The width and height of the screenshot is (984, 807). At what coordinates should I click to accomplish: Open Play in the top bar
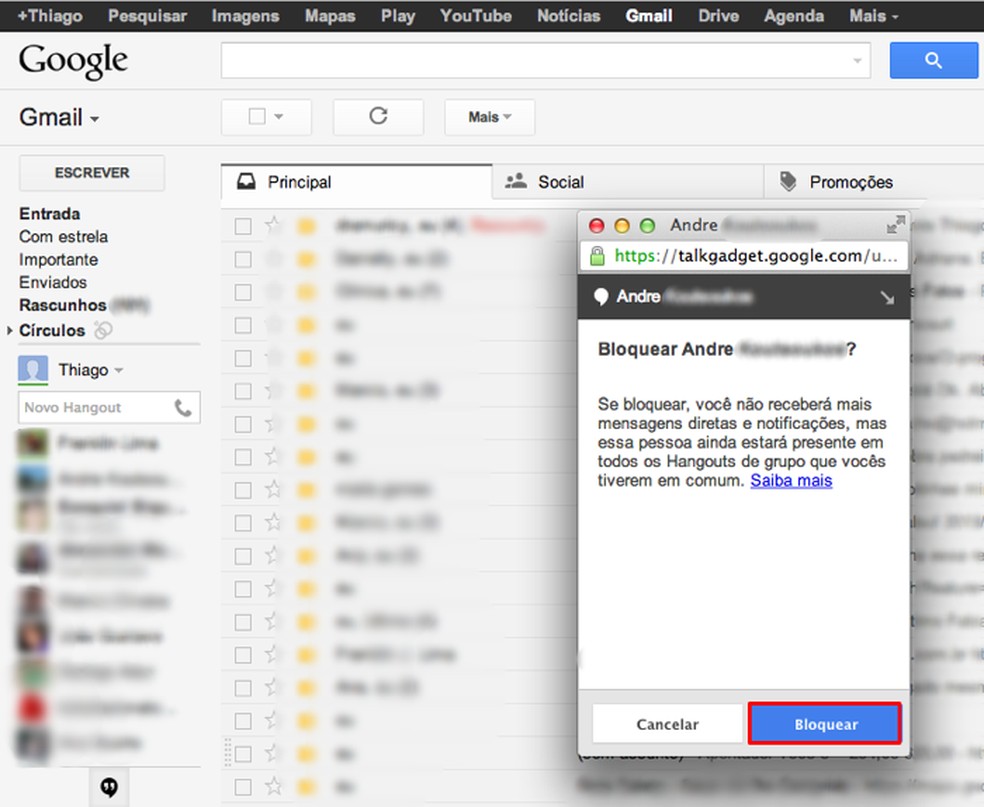(398, 16)
